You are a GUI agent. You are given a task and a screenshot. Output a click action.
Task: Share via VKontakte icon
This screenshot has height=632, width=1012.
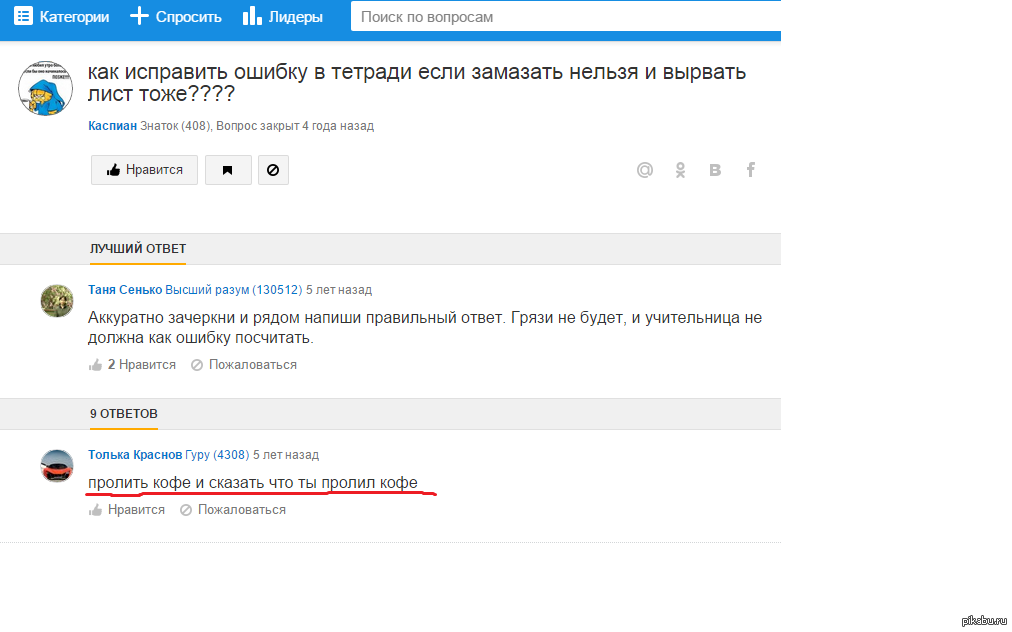[x=715, y=170]
